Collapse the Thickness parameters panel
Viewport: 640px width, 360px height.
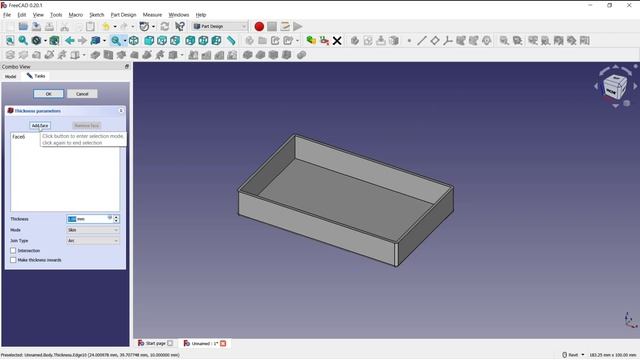coord(121,111)
